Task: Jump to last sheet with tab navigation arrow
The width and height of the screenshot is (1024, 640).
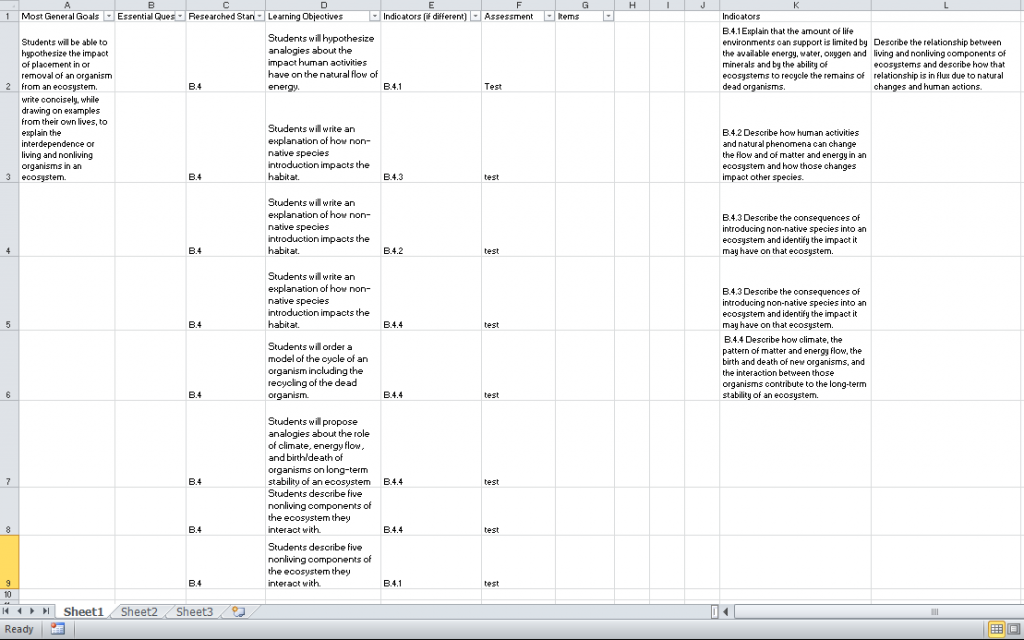Action: pos(47,612)
